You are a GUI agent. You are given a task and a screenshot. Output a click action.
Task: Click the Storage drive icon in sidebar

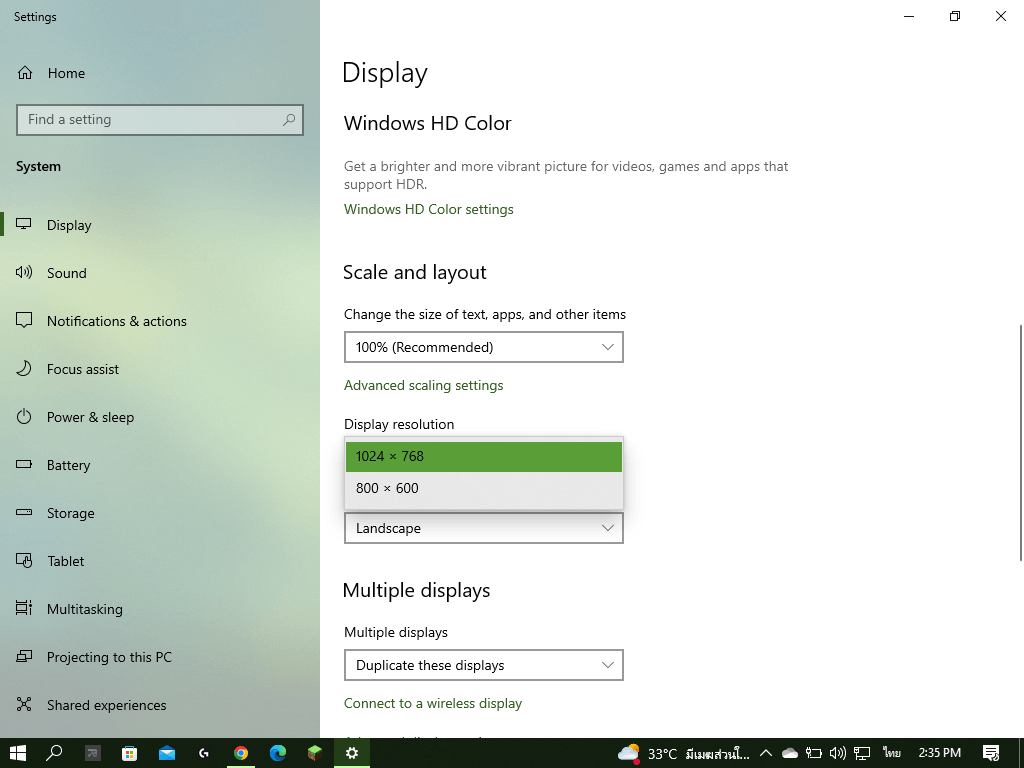click(24, 513)
